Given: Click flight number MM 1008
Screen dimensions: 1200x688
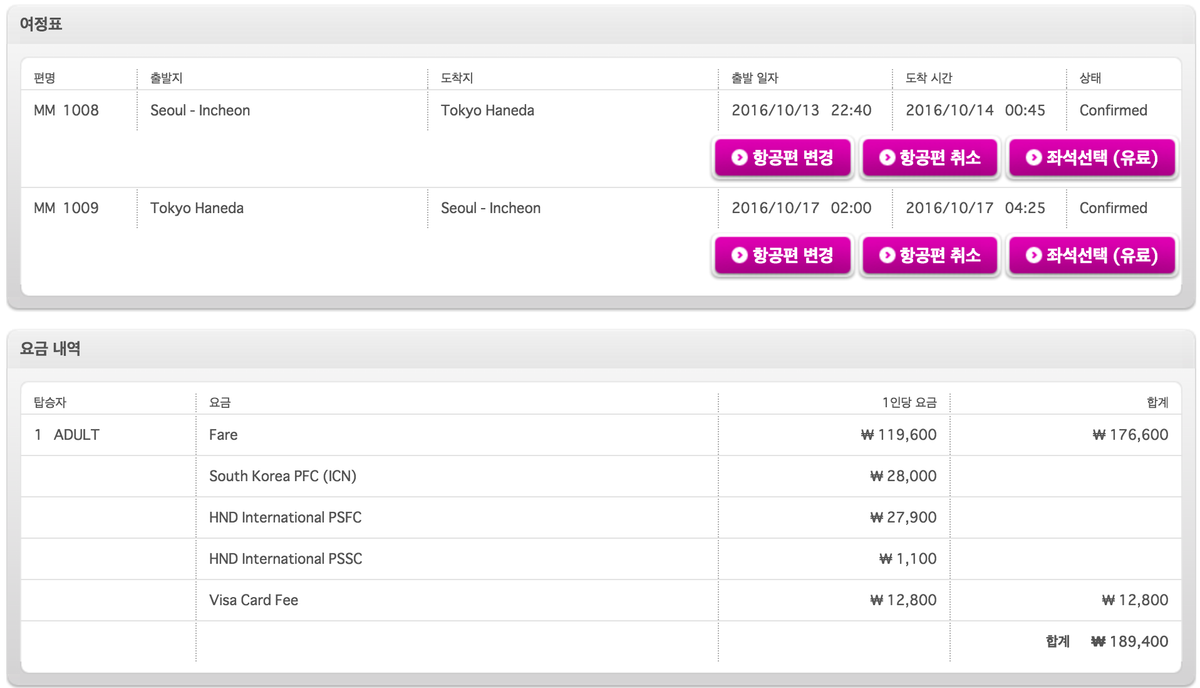Looking at the screenshot, I should (66, 111).
